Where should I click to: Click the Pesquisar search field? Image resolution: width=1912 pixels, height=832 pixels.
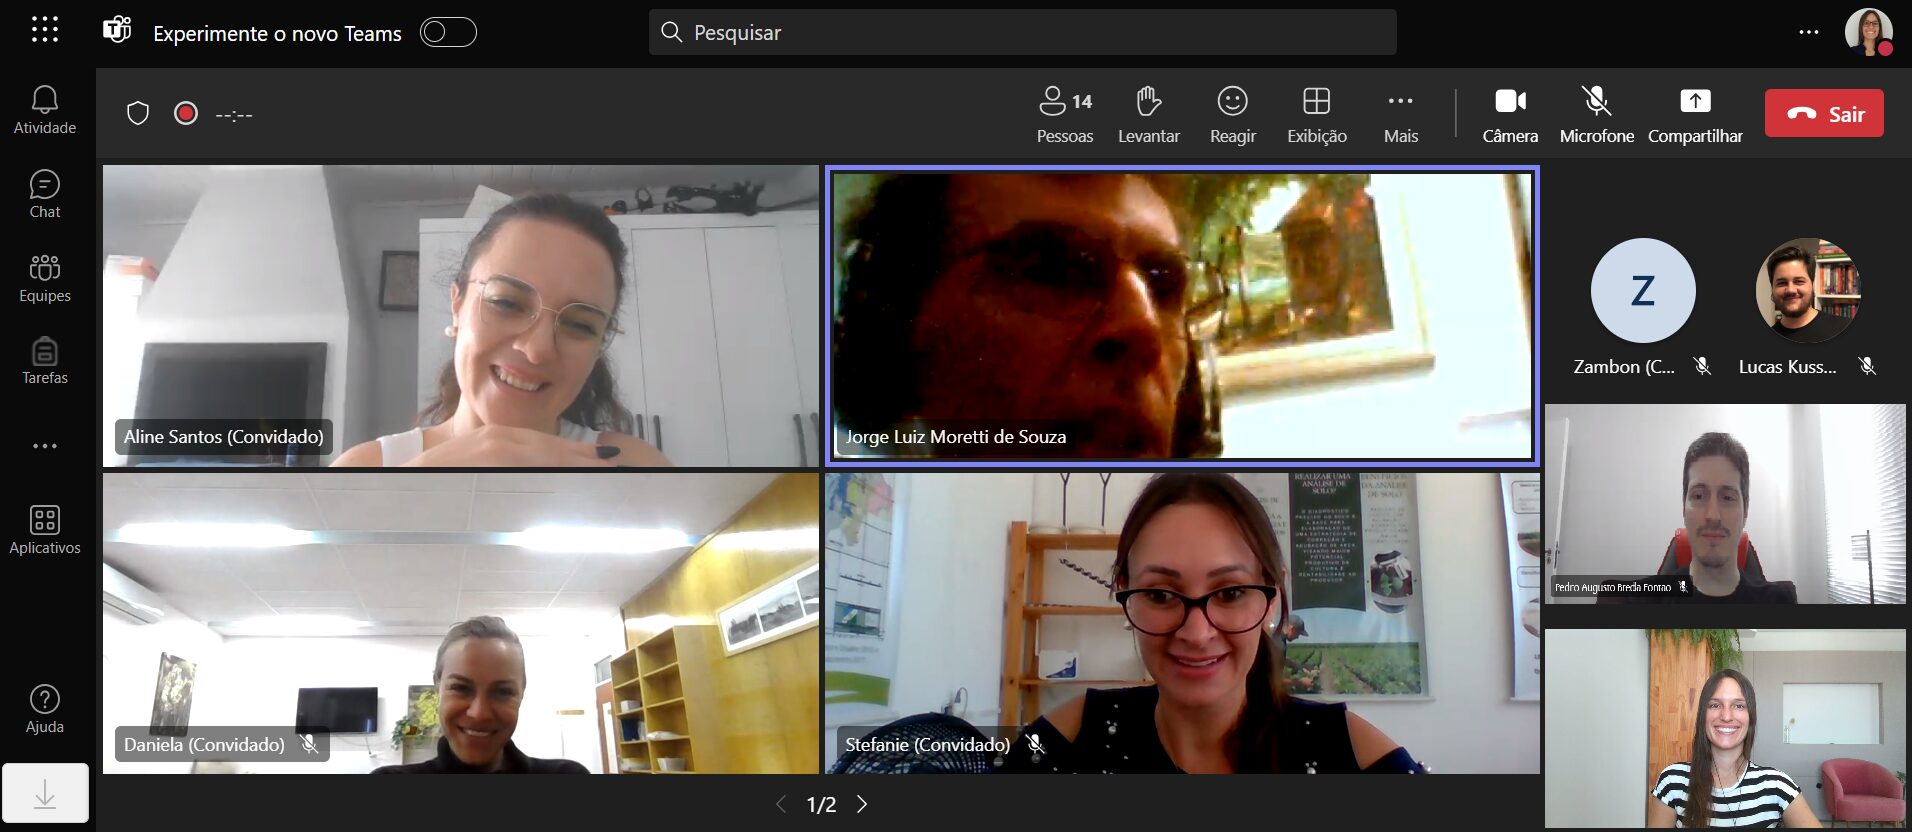point(1022,33)
